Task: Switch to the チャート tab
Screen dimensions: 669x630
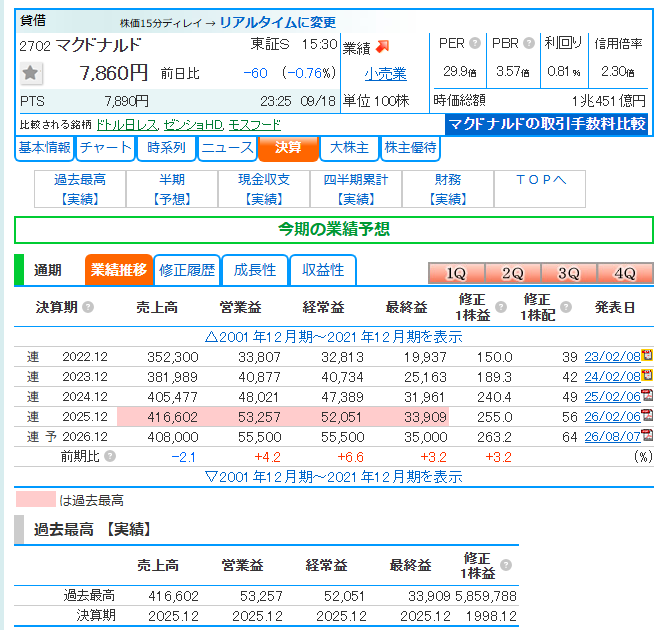Action: tap(105, 148)
